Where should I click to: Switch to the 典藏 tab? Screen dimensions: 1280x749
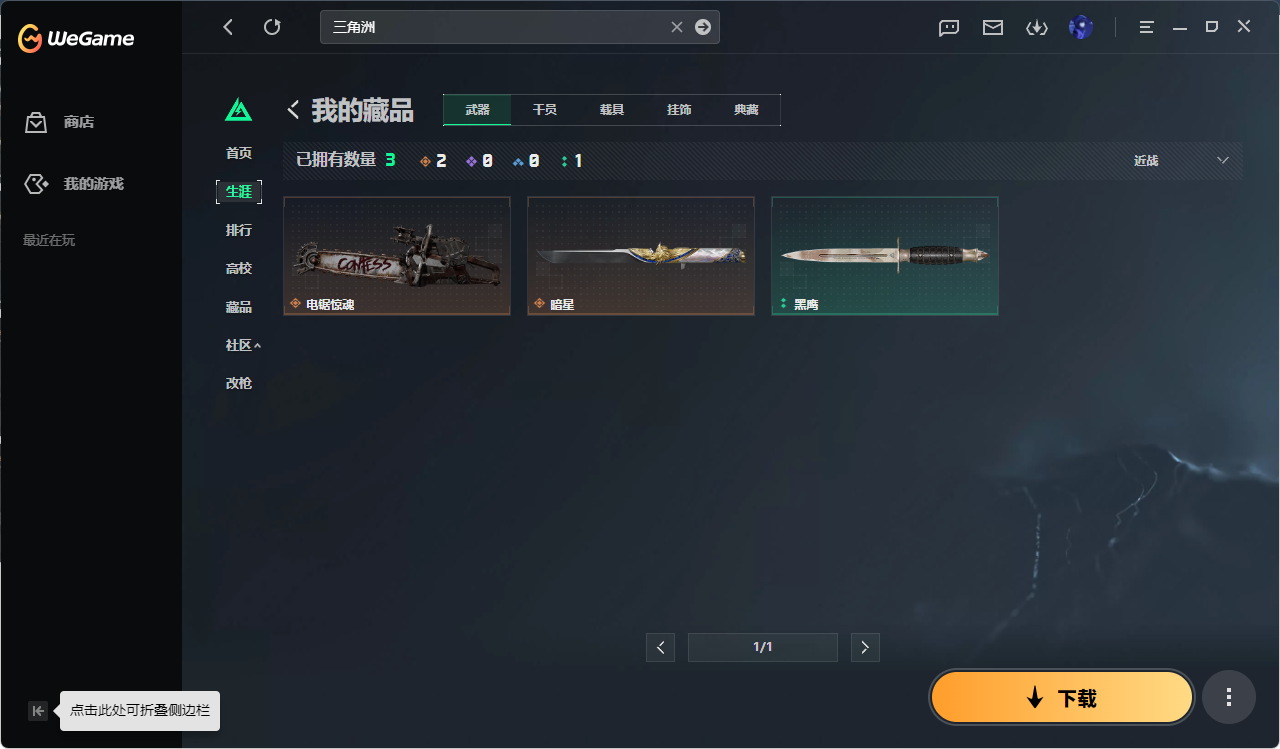(x=746, y=110)
